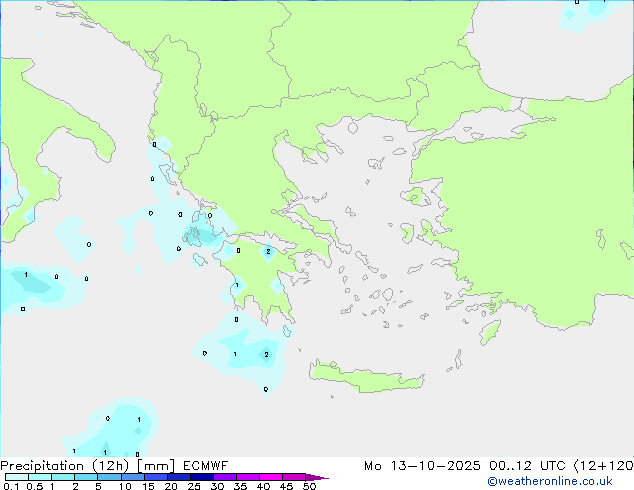Screen dimensions: 634x490
Task: Click the 'ECMWF' model name label
Action: (x=205, y=466)
